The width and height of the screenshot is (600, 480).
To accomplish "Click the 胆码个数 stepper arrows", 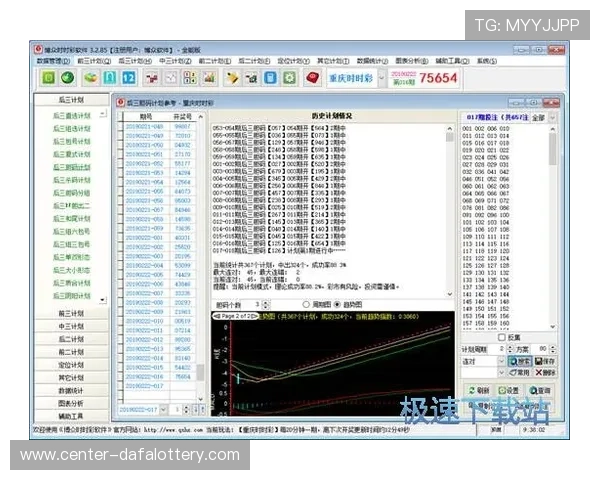I will 266,305.
